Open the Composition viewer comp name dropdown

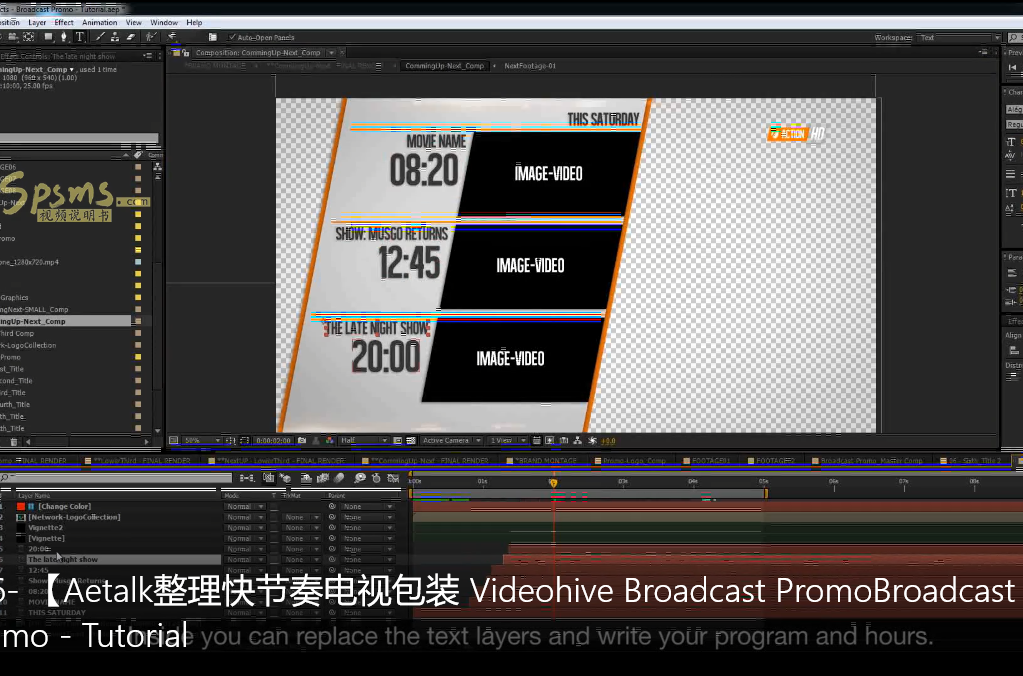click(331, 53)
